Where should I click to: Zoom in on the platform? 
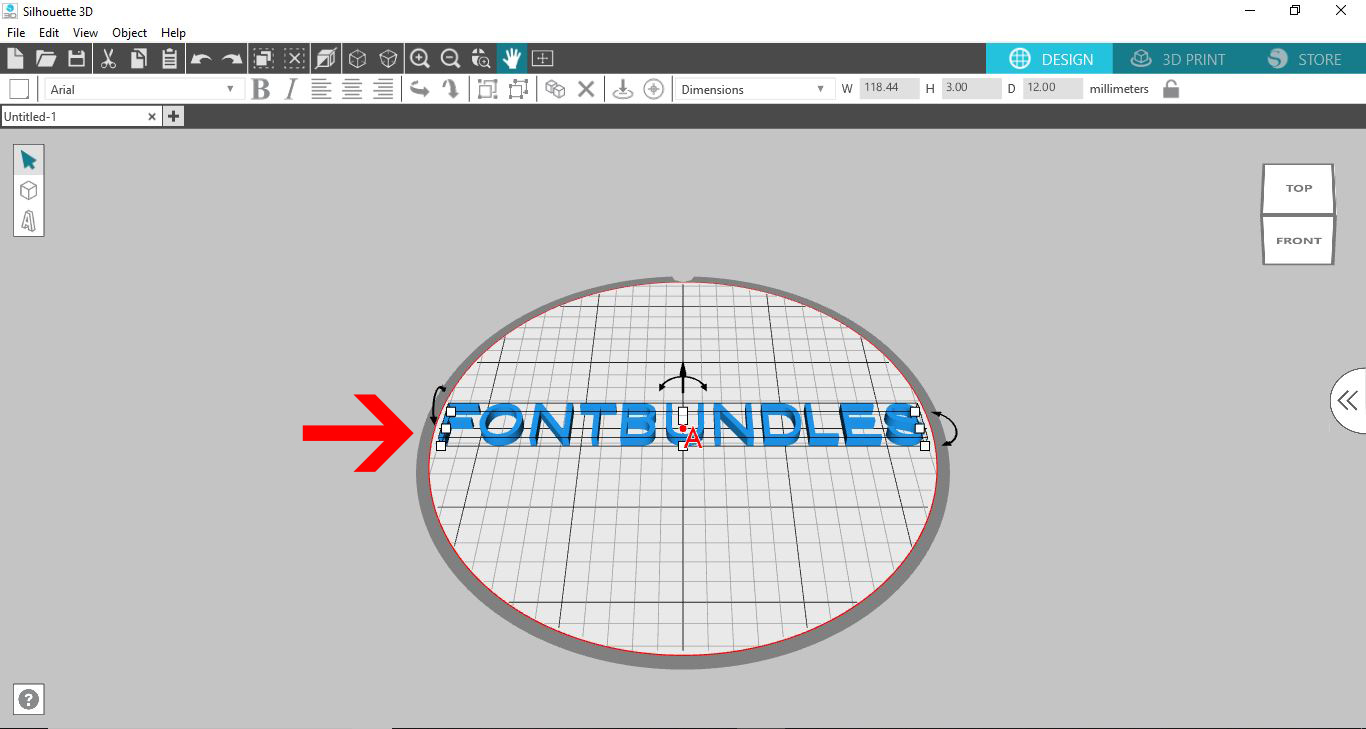[420, 58]
